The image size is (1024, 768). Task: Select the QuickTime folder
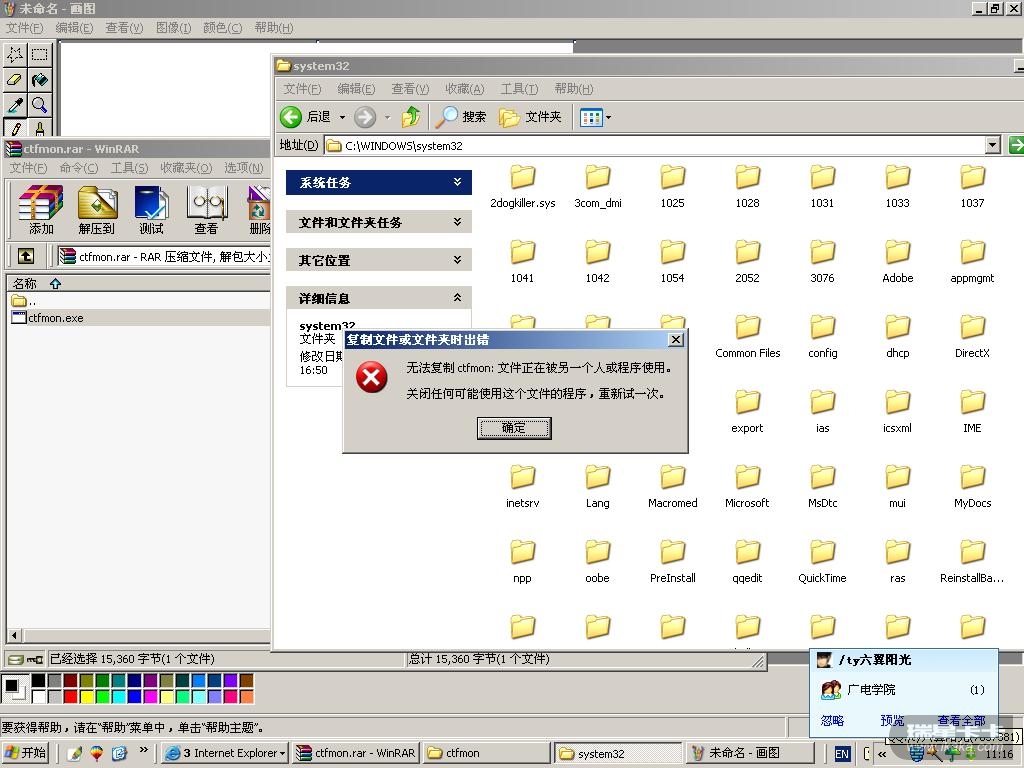click(x=822, y=563)
